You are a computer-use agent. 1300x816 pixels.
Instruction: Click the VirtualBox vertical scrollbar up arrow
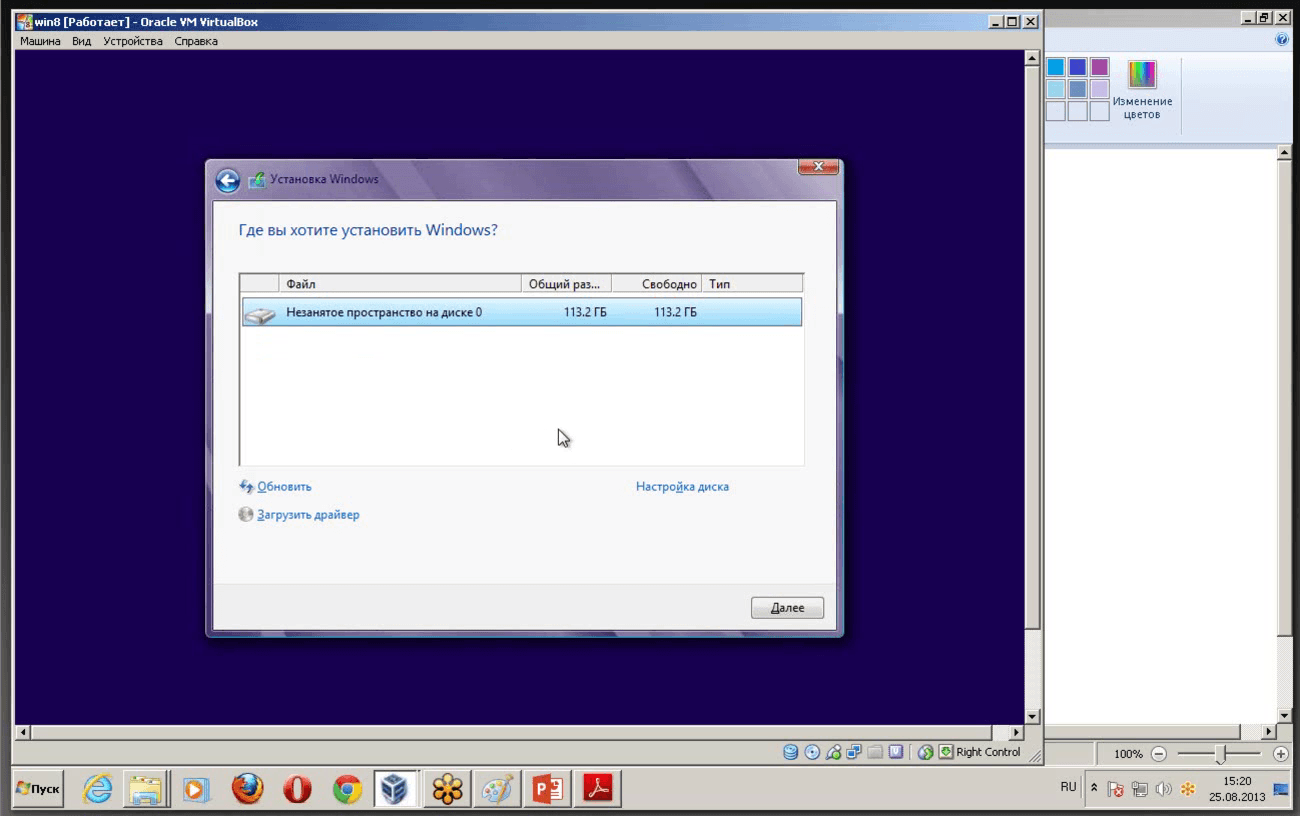1033,58
